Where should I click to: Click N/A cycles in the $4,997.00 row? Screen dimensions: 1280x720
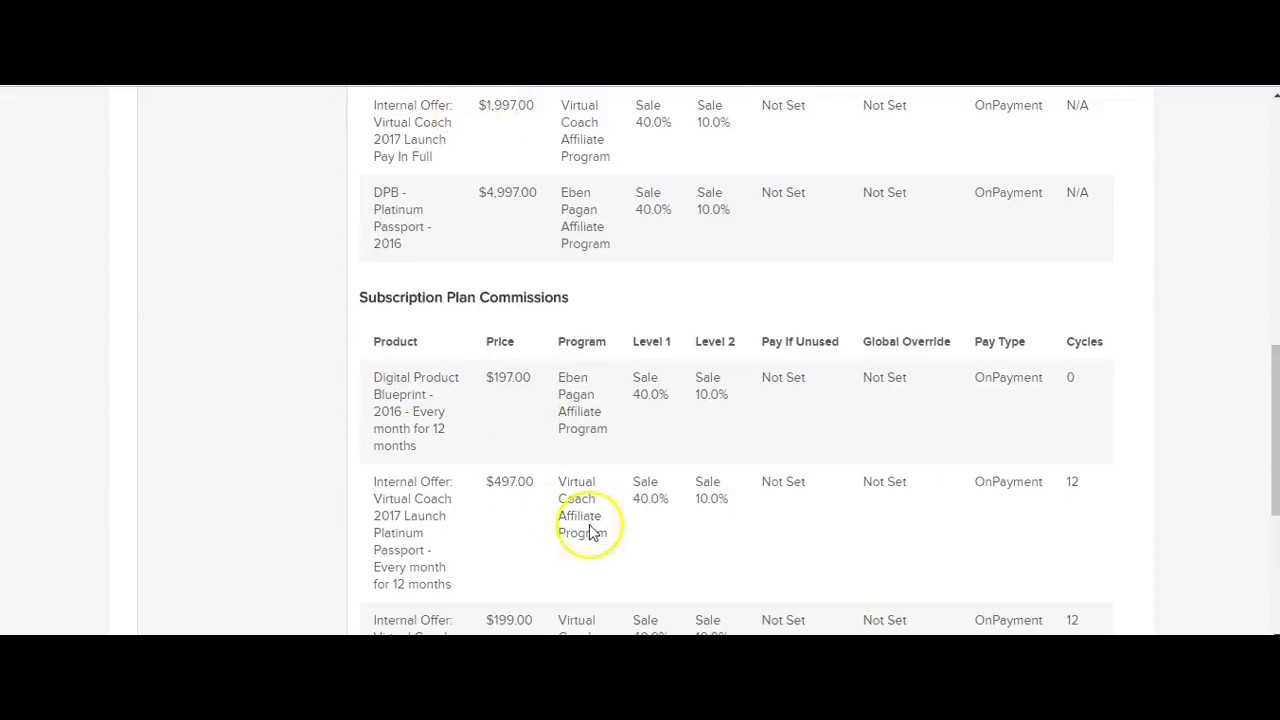(1077, 192)
